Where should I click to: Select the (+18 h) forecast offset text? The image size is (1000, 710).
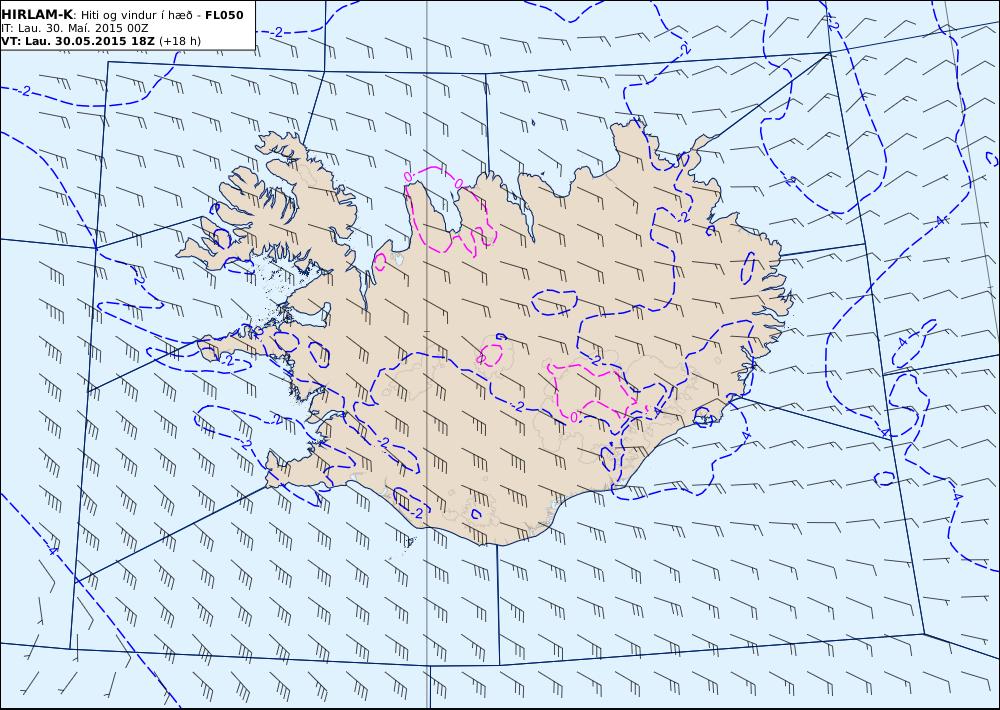[180, 41]
